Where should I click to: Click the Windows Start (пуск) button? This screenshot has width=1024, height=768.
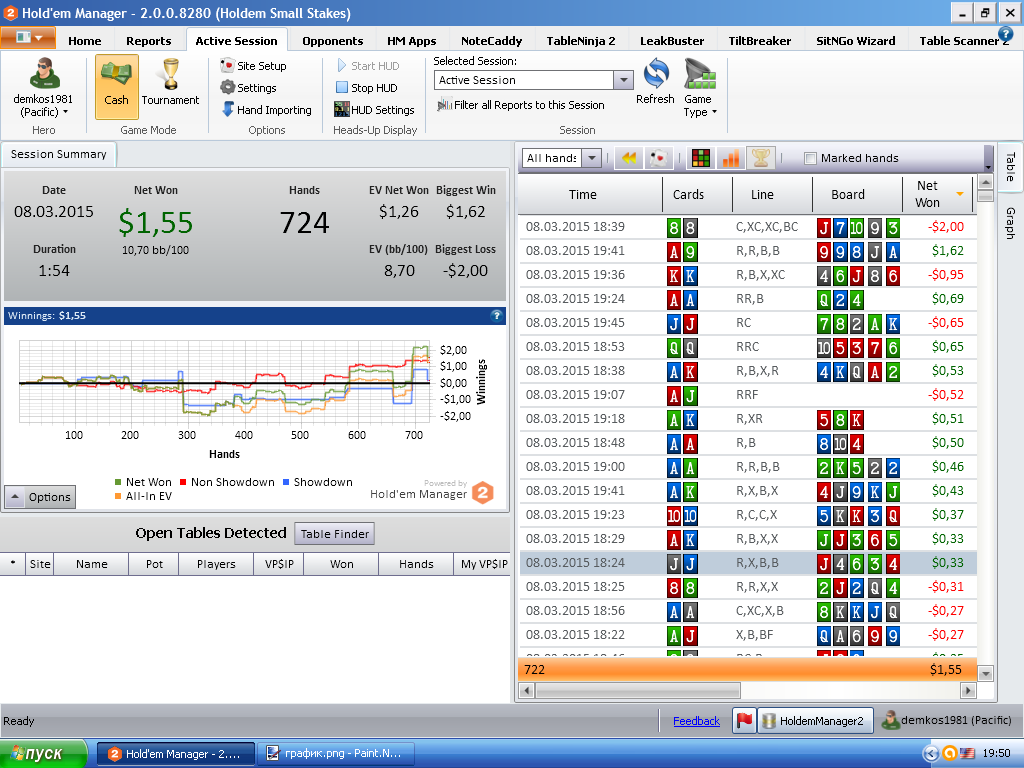pyautogui.click(x=43, y=754)
